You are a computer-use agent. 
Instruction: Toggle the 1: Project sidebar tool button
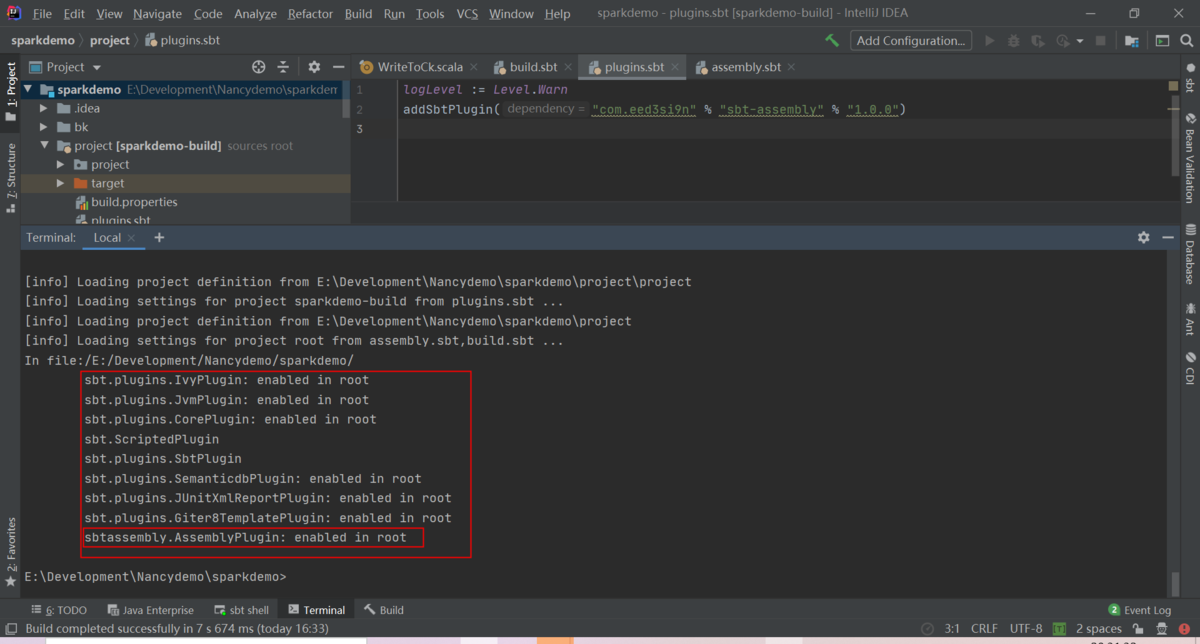click(x=11, y=92)
